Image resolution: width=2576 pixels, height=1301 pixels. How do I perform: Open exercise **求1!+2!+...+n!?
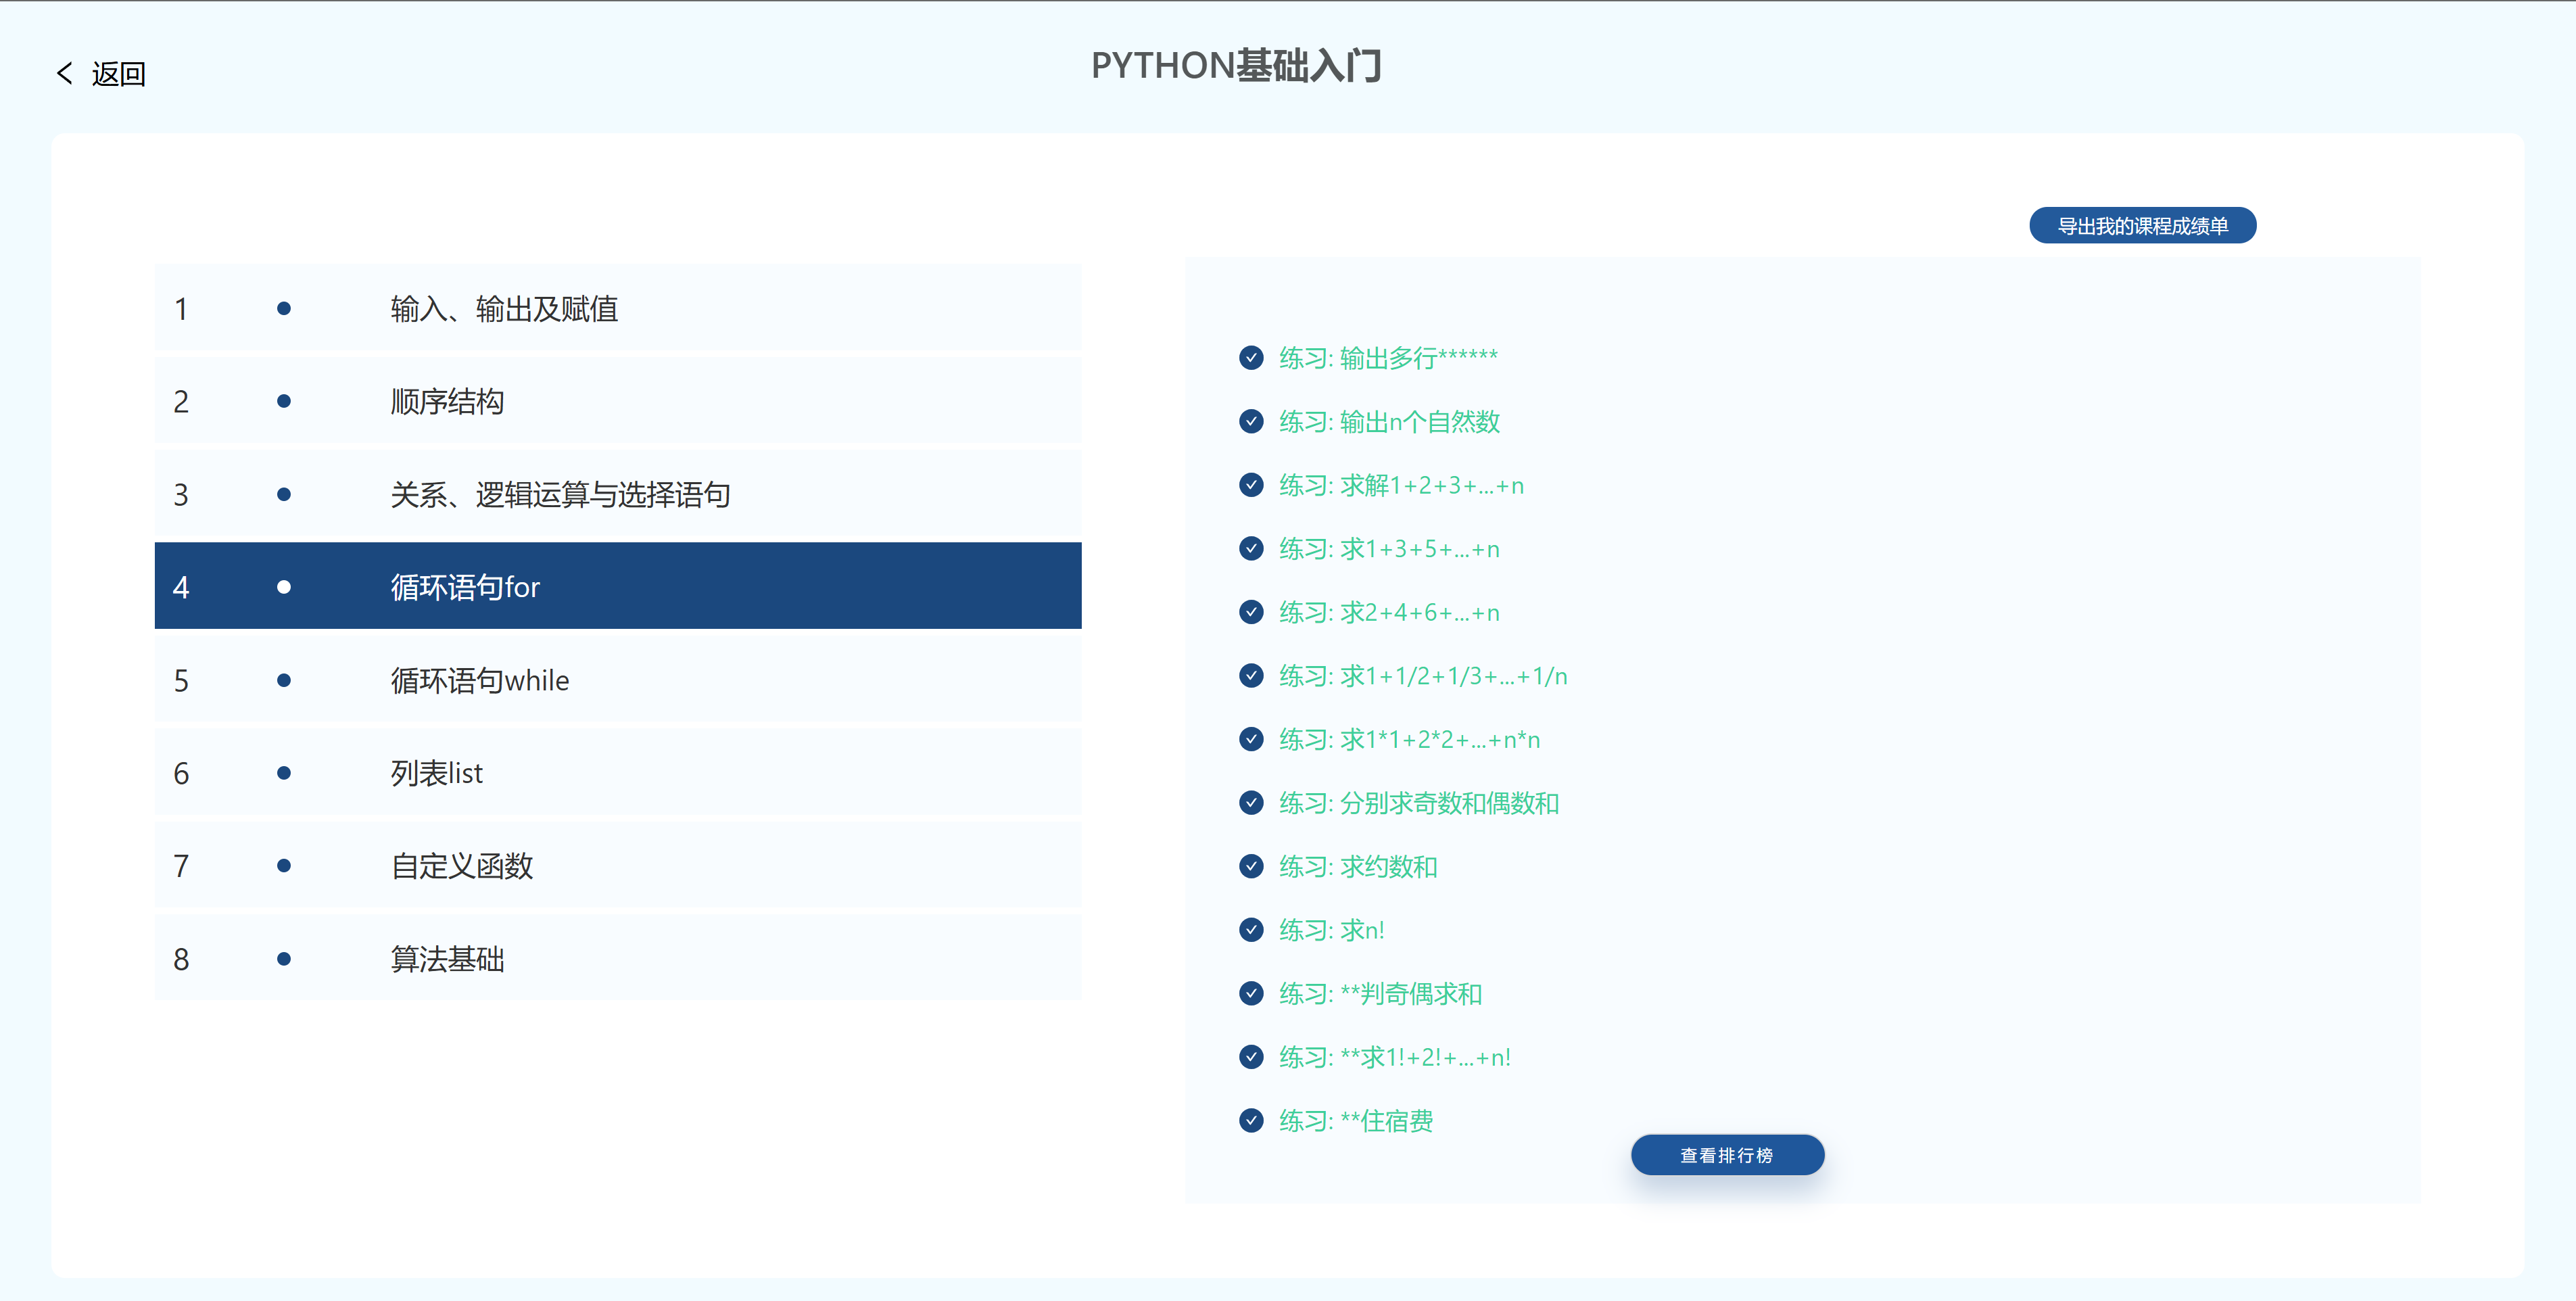pyautogui.click(x=1395, y=1057)
